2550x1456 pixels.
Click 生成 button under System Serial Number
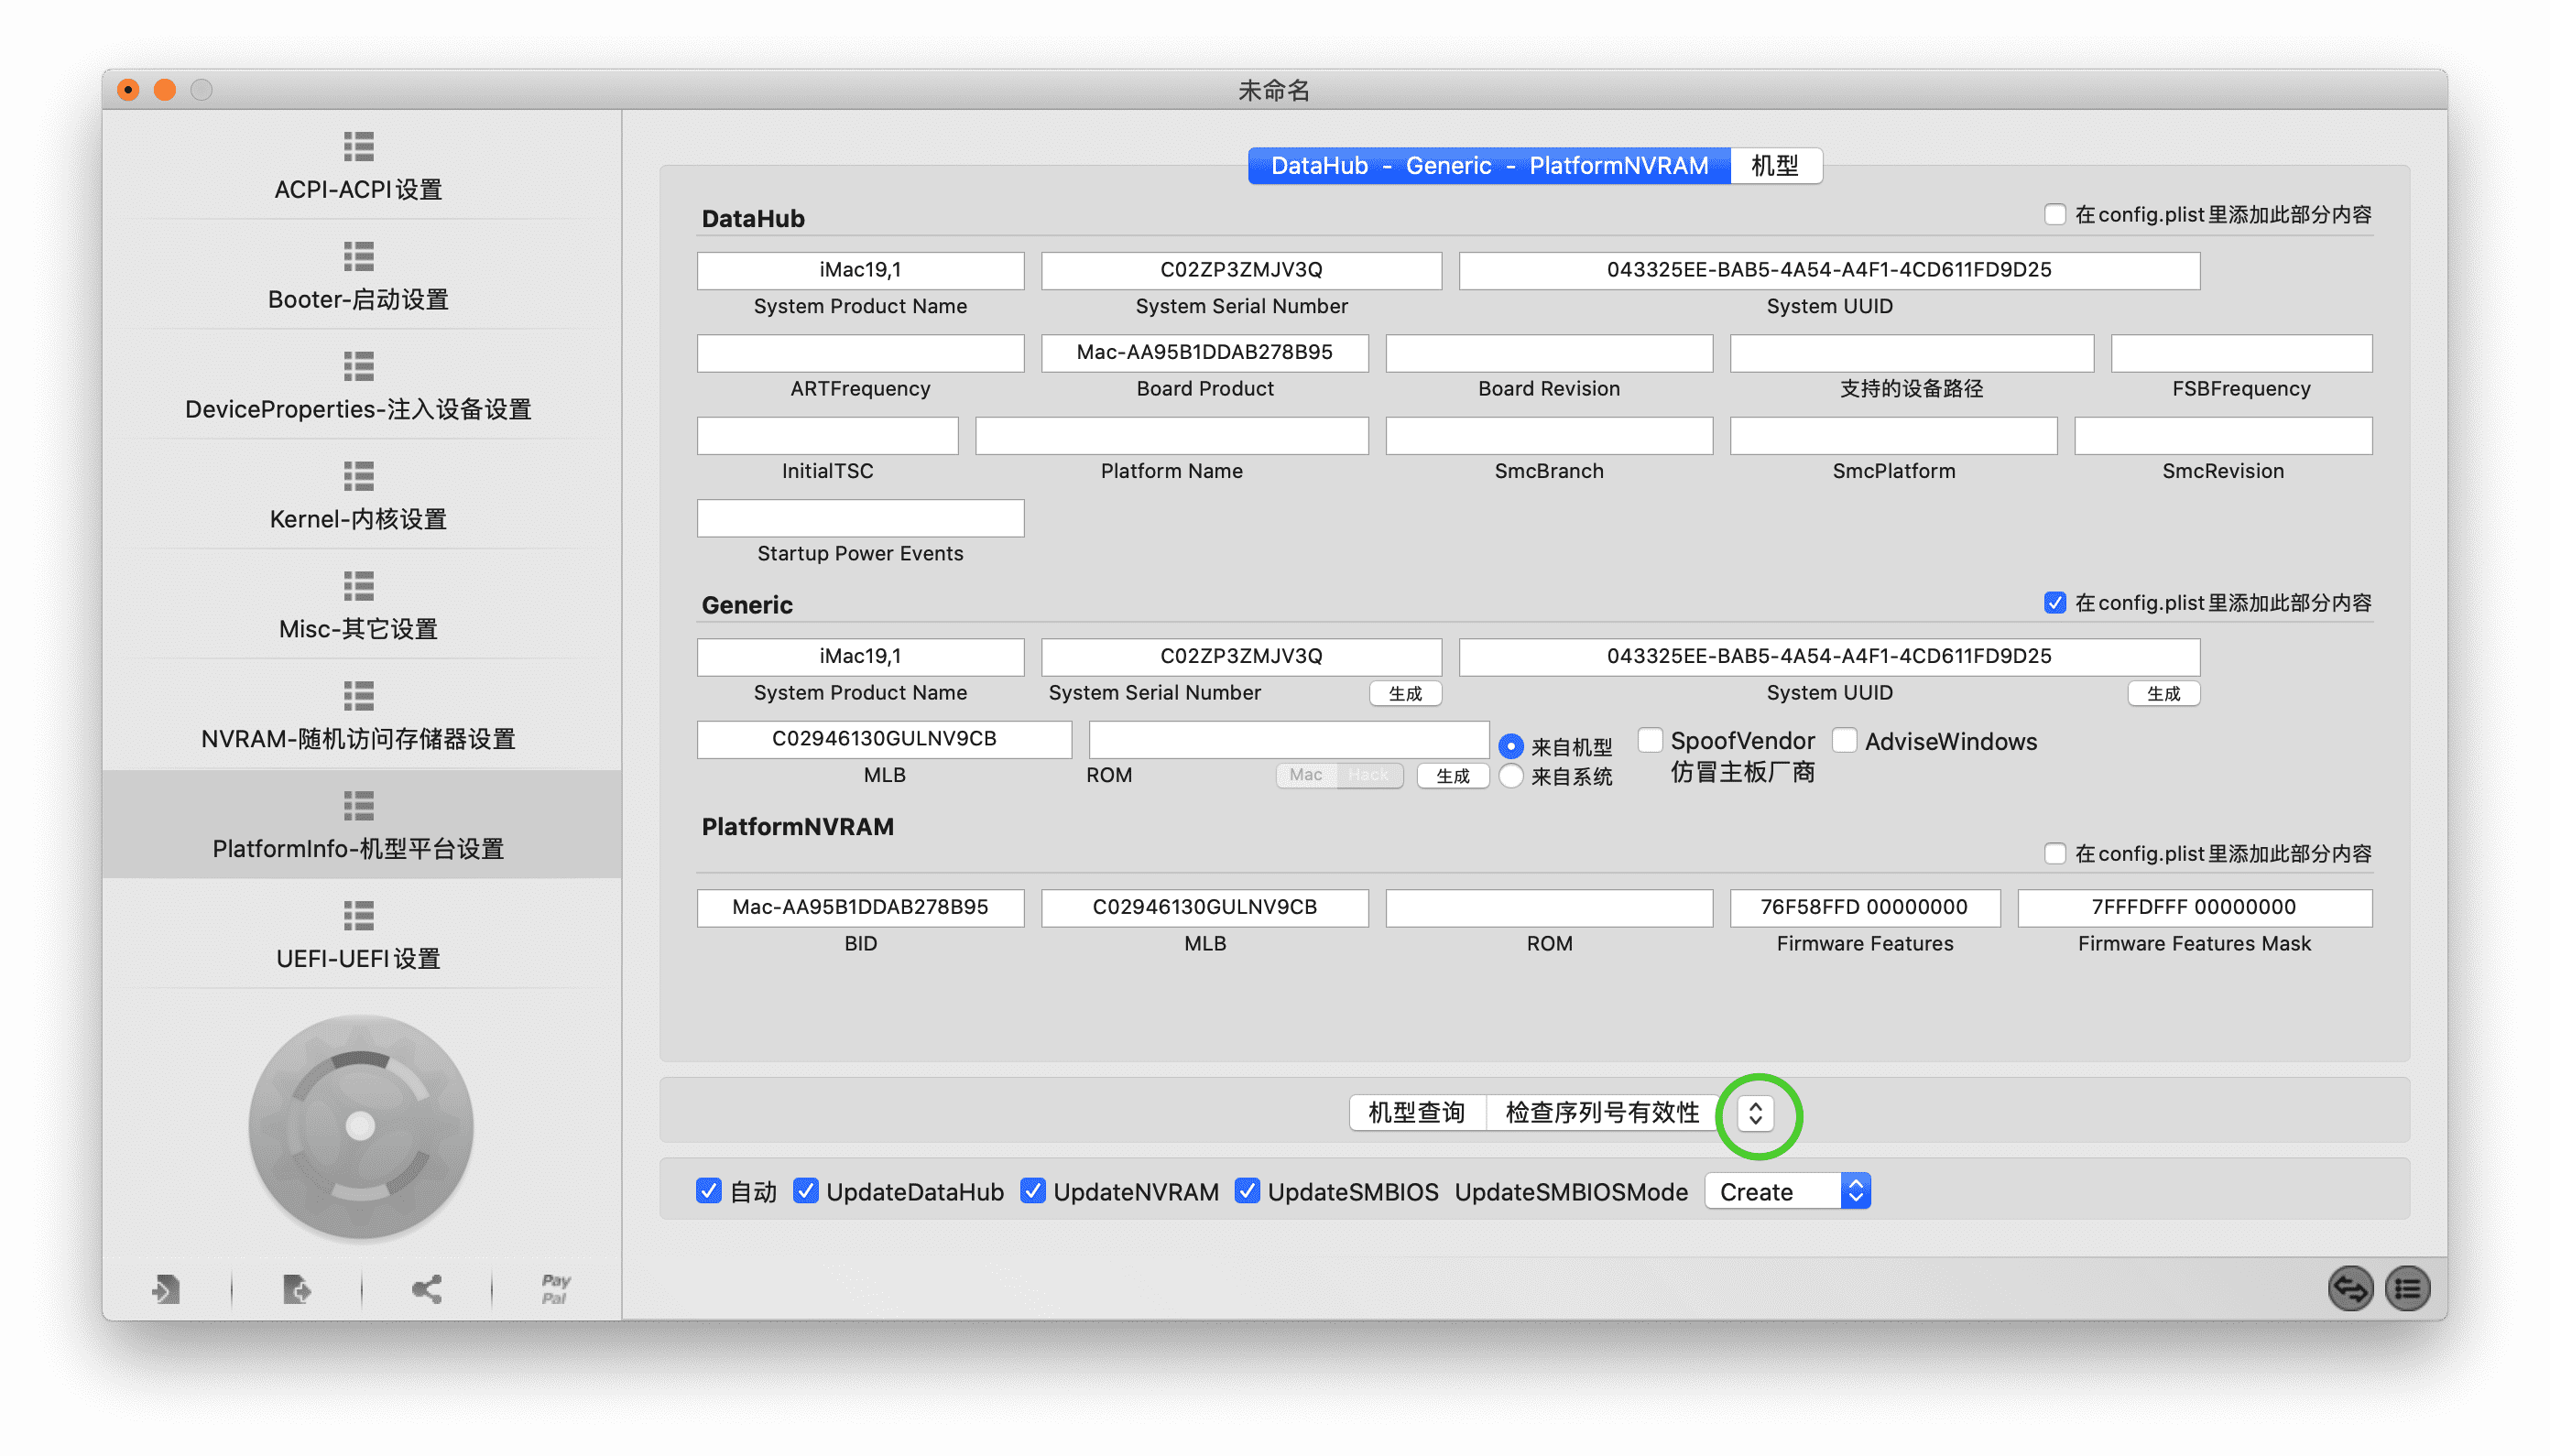(1405, 693)
